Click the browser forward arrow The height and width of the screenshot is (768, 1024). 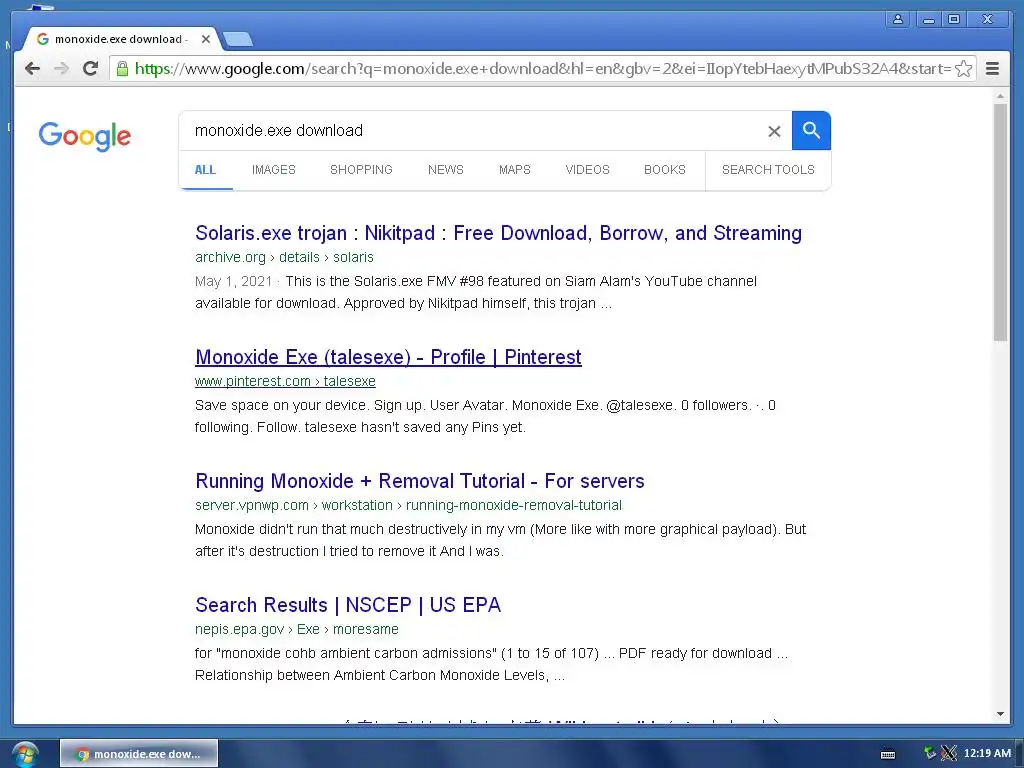coord(61,69)
